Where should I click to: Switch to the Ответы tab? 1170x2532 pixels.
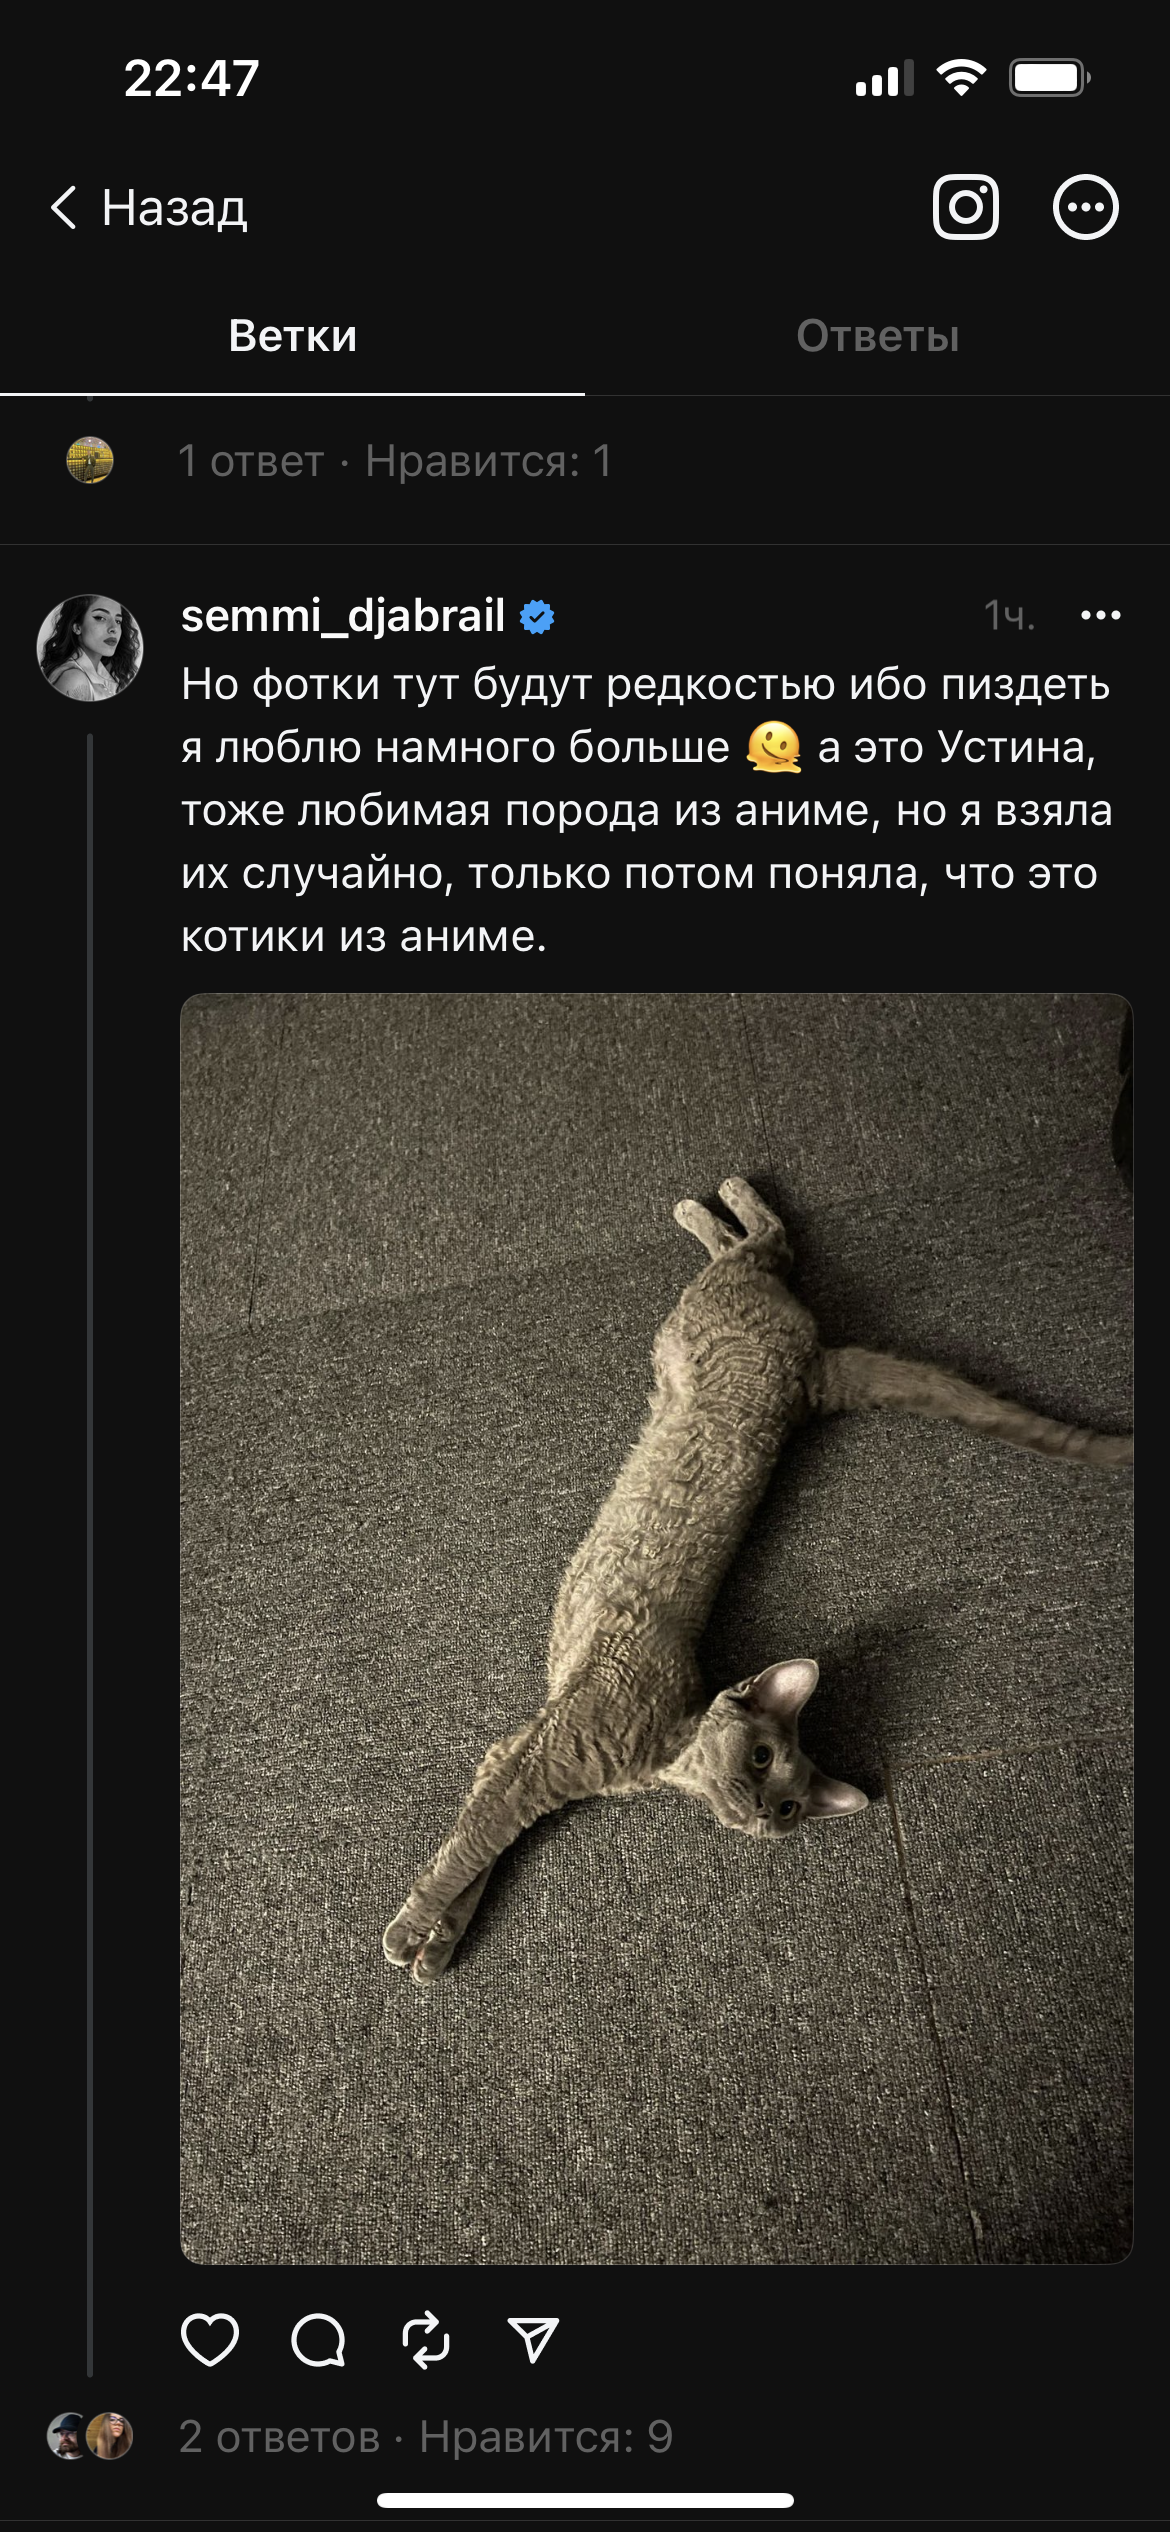877,336
